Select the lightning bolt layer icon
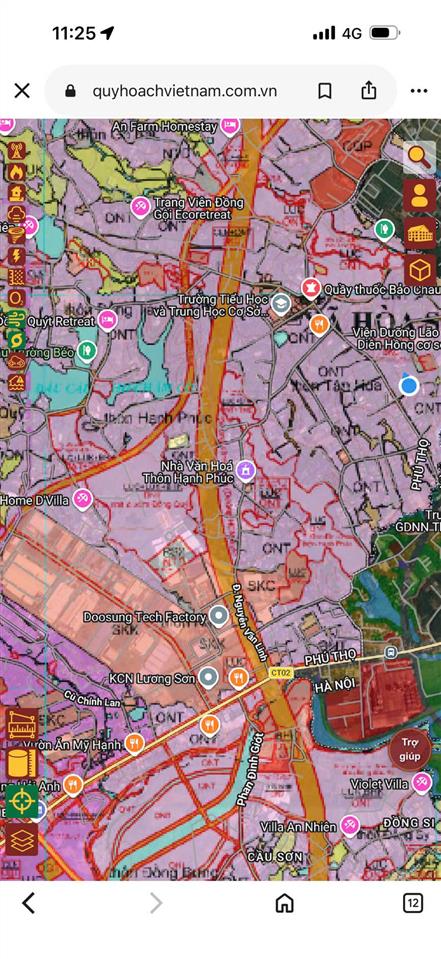Viewport: 441px width, 959px height. [x=16, y=256]
